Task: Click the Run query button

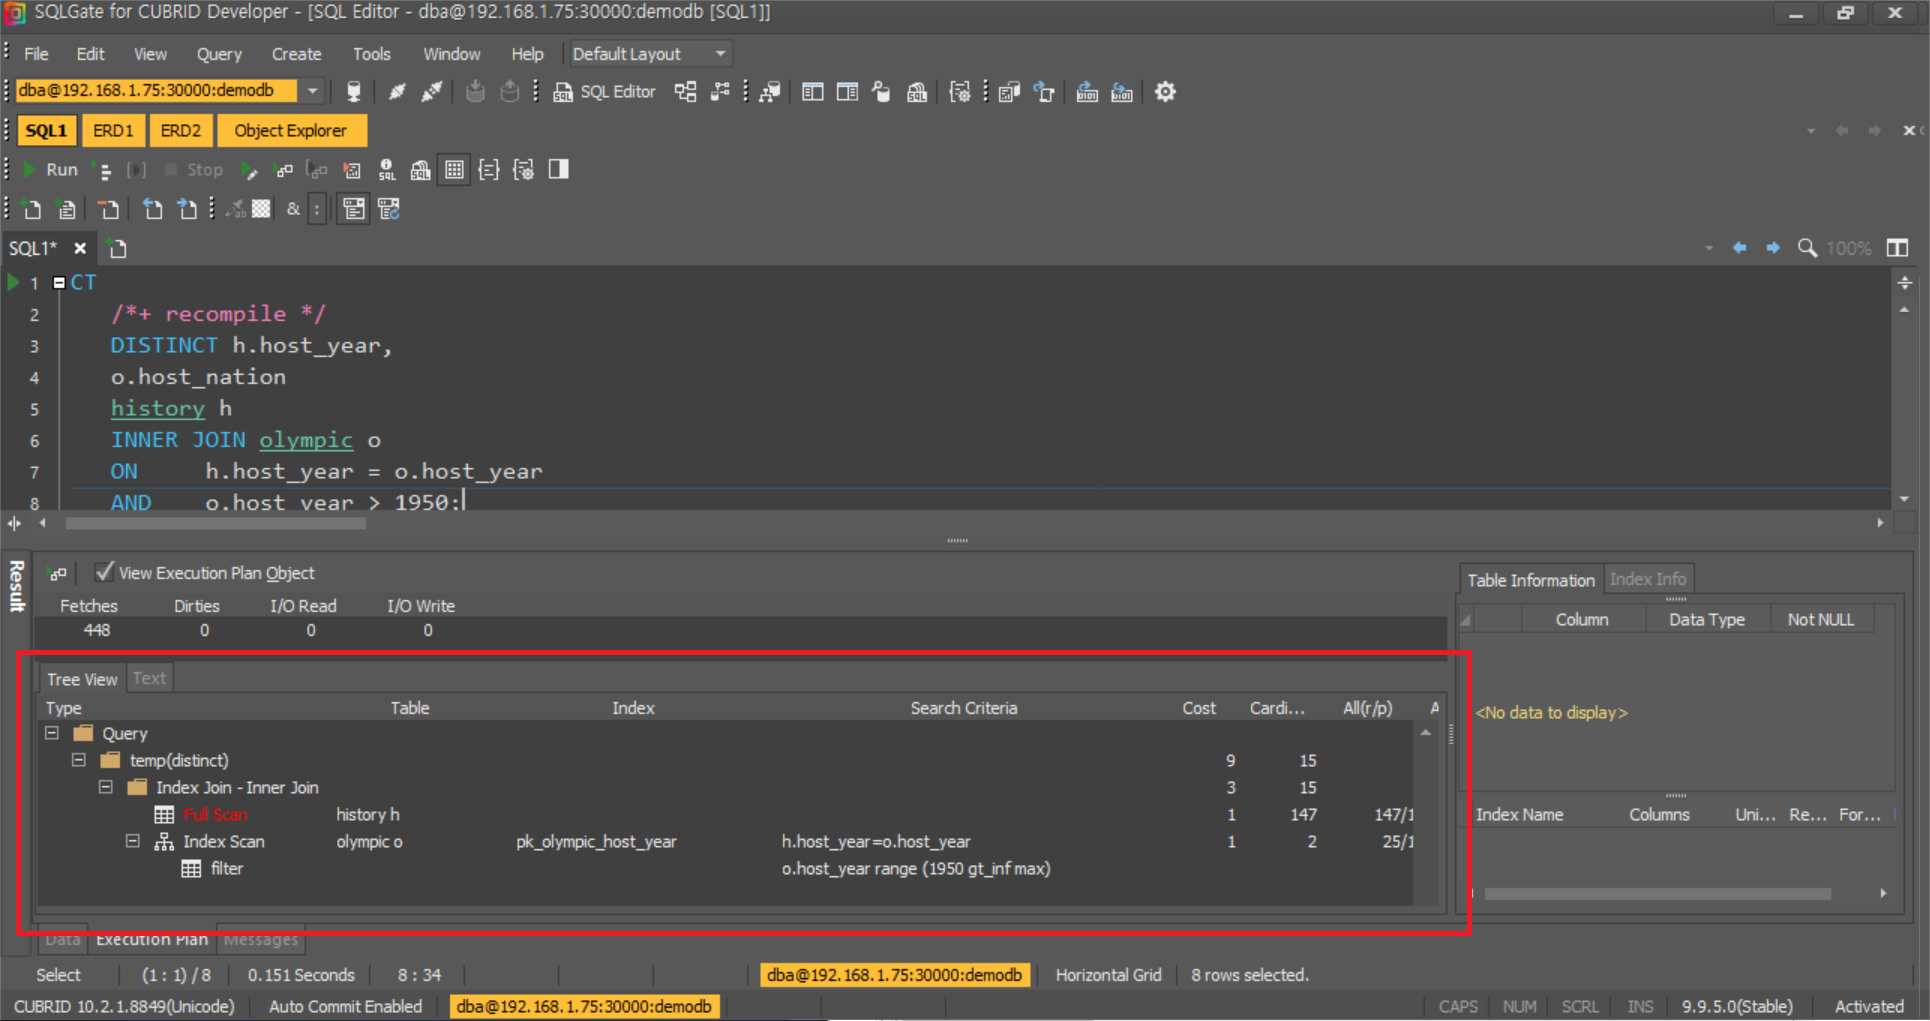Action: (x=51, y=170)
